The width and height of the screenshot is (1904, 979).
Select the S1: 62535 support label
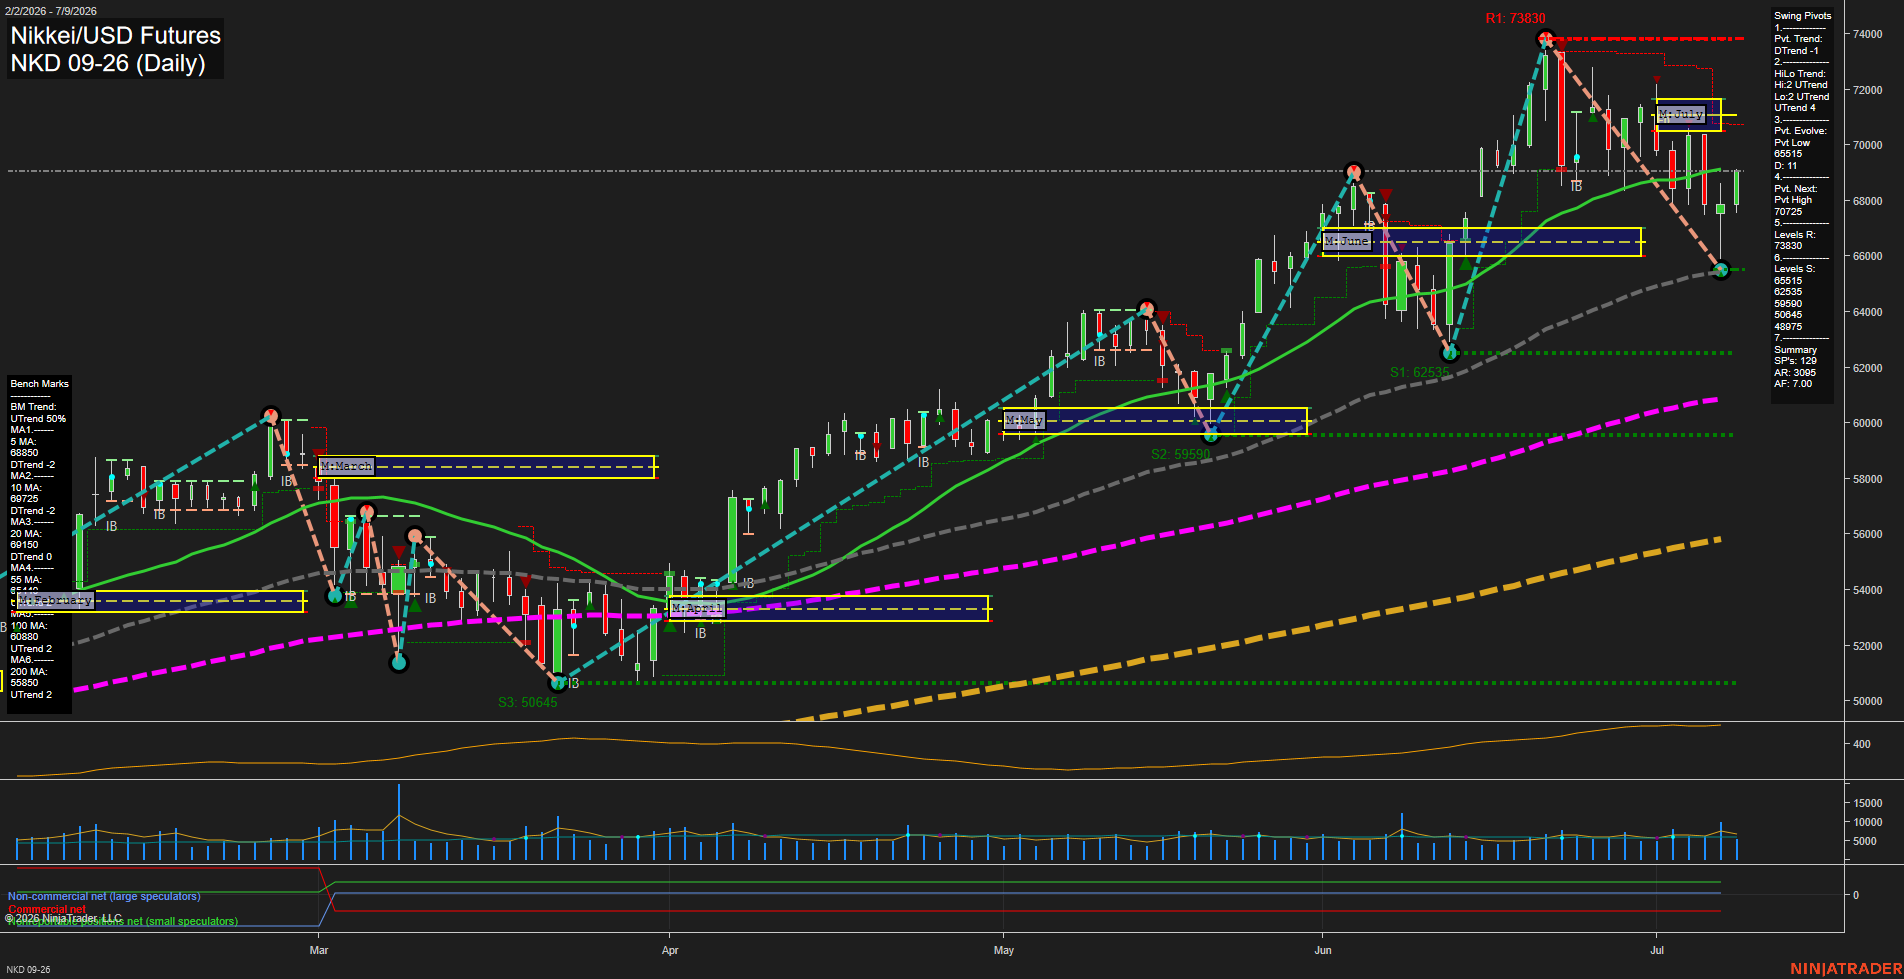pos(1419,372)
